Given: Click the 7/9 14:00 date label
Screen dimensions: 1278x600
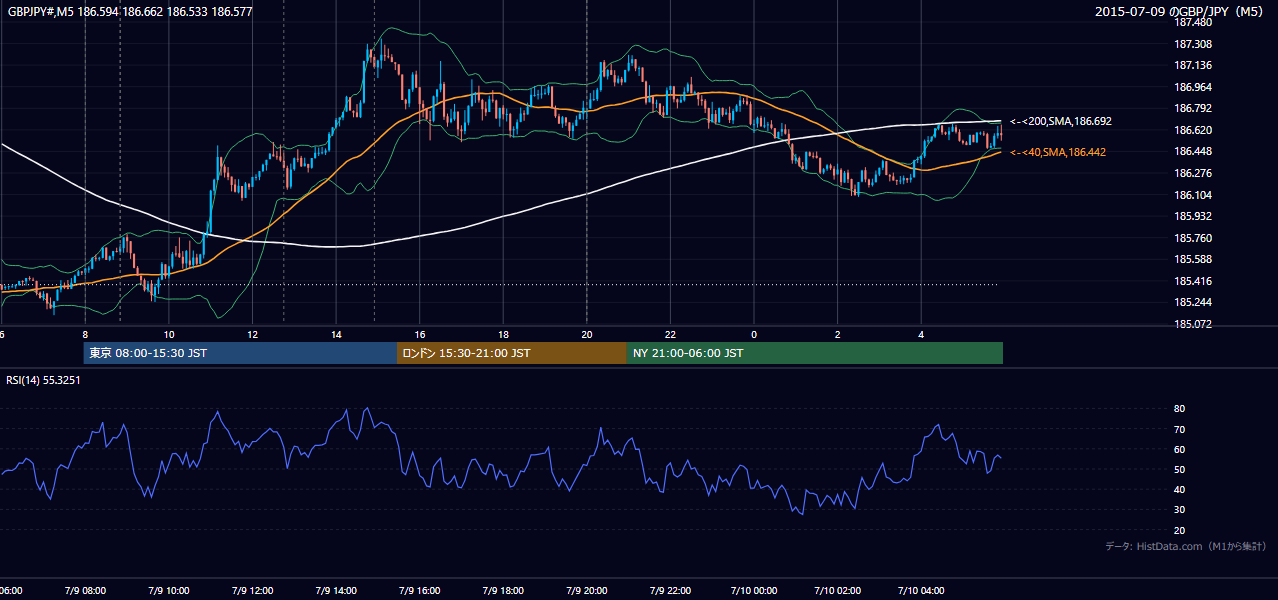Looking at the screenshot, I should tap(336, 591).
